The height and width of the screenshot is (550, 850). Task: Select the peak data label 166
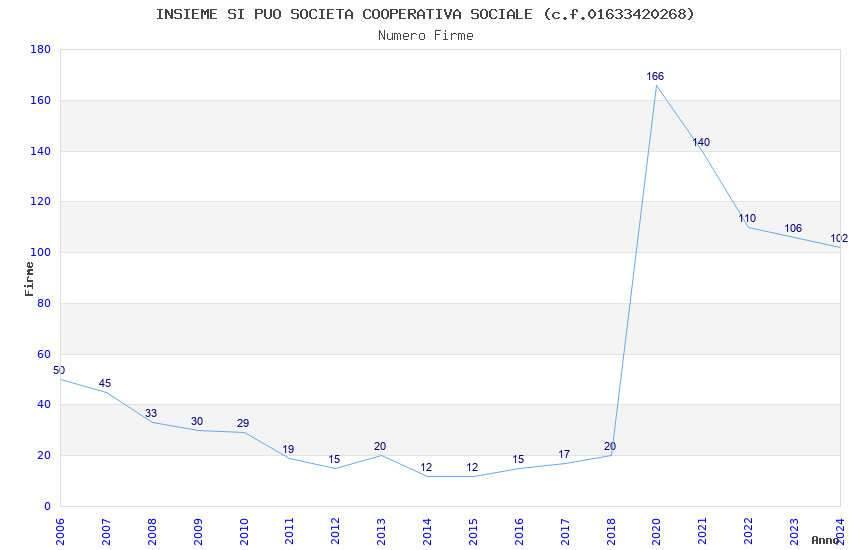coord(655,76)
